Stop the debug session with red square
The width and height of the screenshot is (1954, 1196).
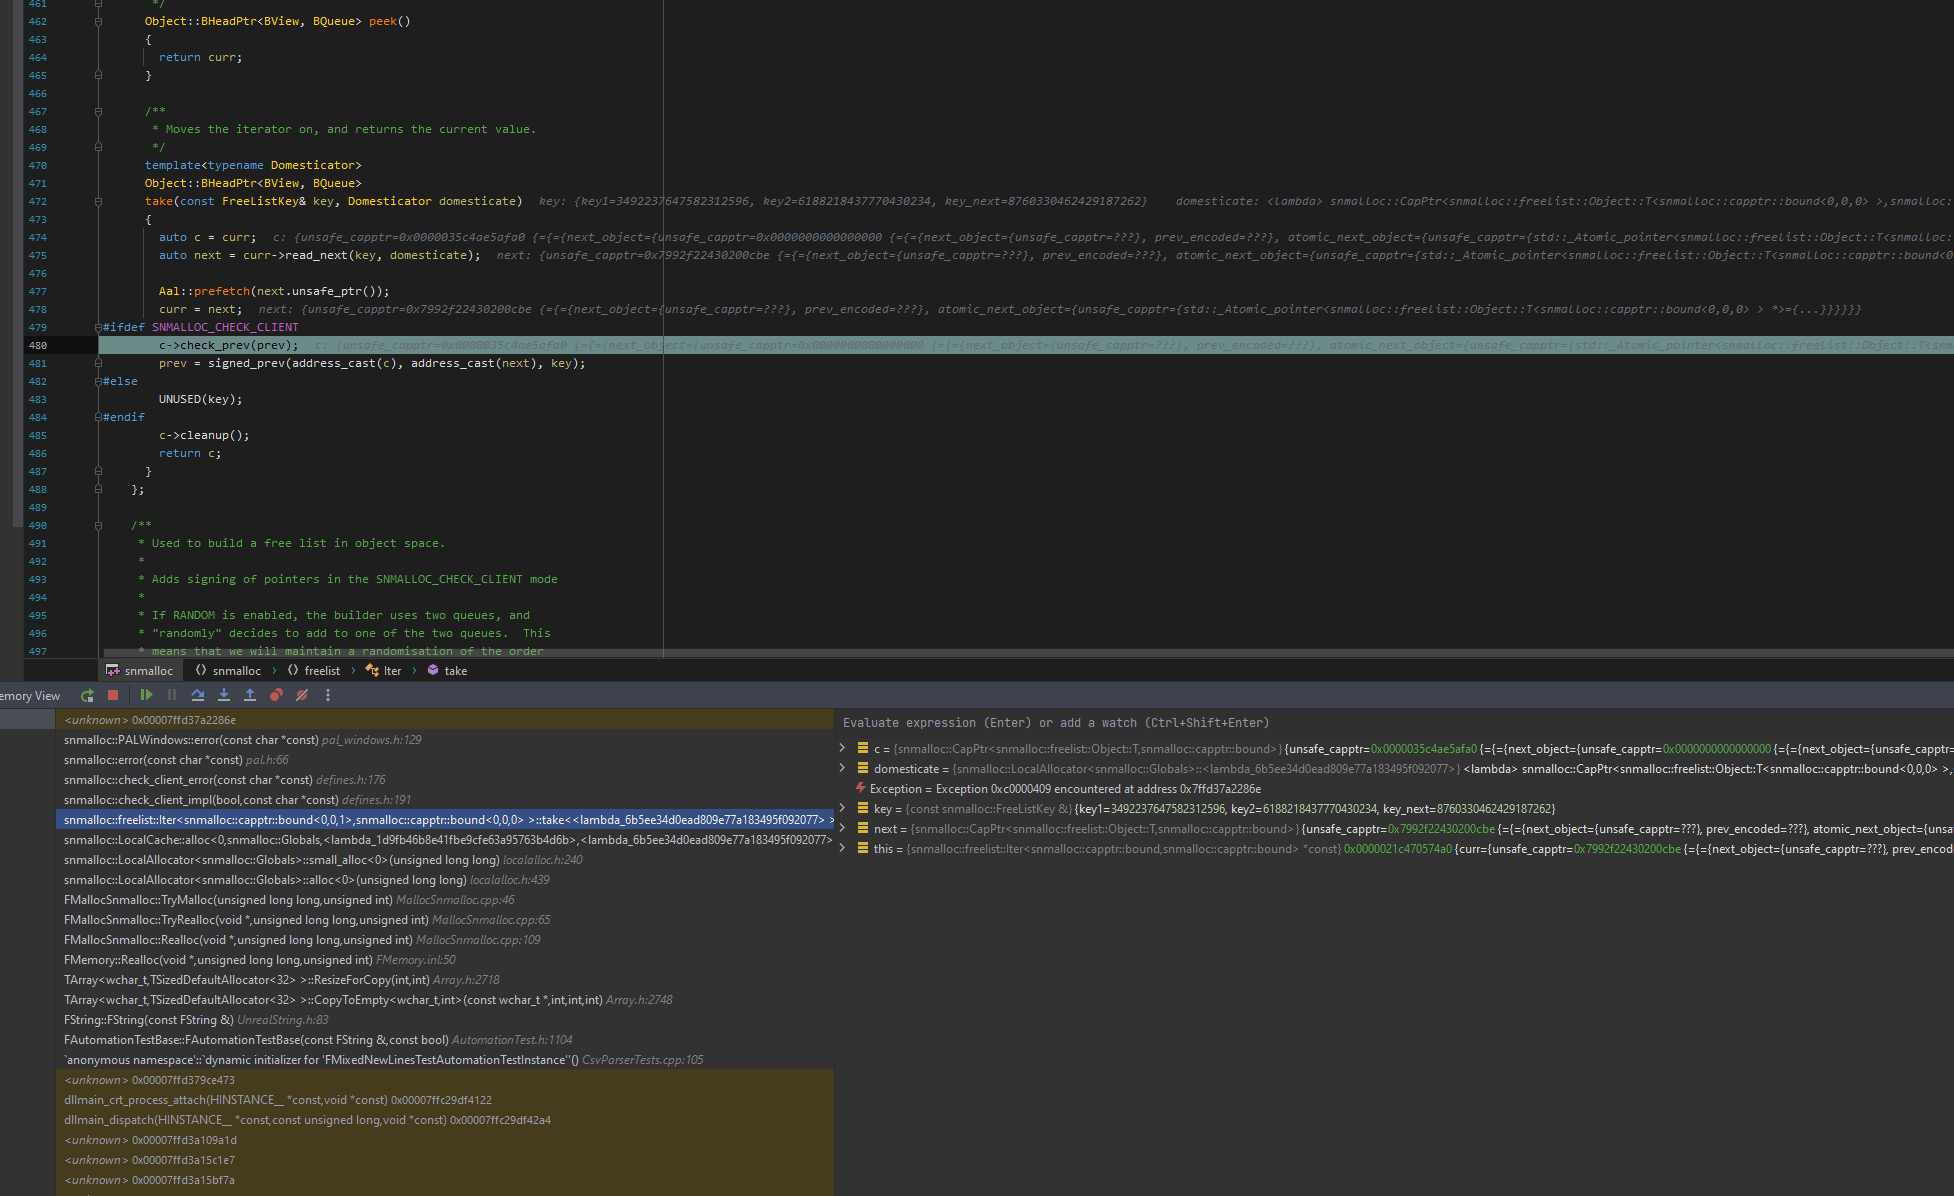[x=113, y=695]
